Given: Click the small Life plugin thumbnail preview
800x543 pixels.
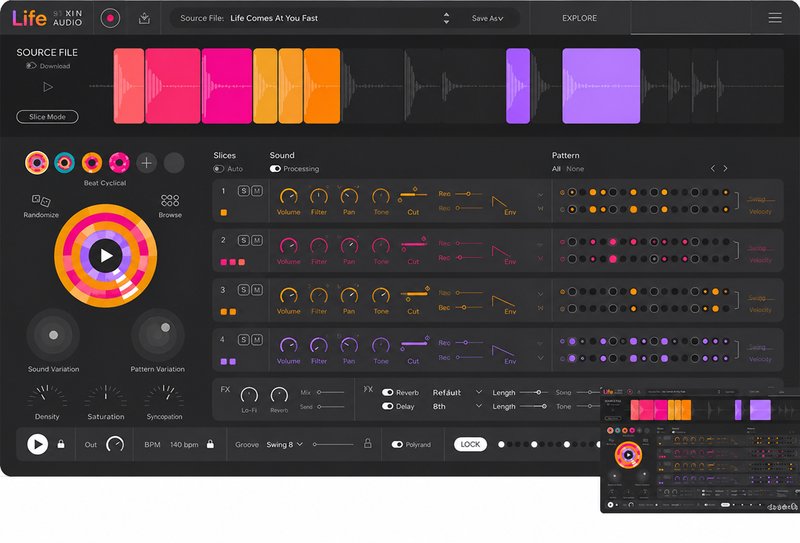Looking at the screenshot, I should pos(700,449).
